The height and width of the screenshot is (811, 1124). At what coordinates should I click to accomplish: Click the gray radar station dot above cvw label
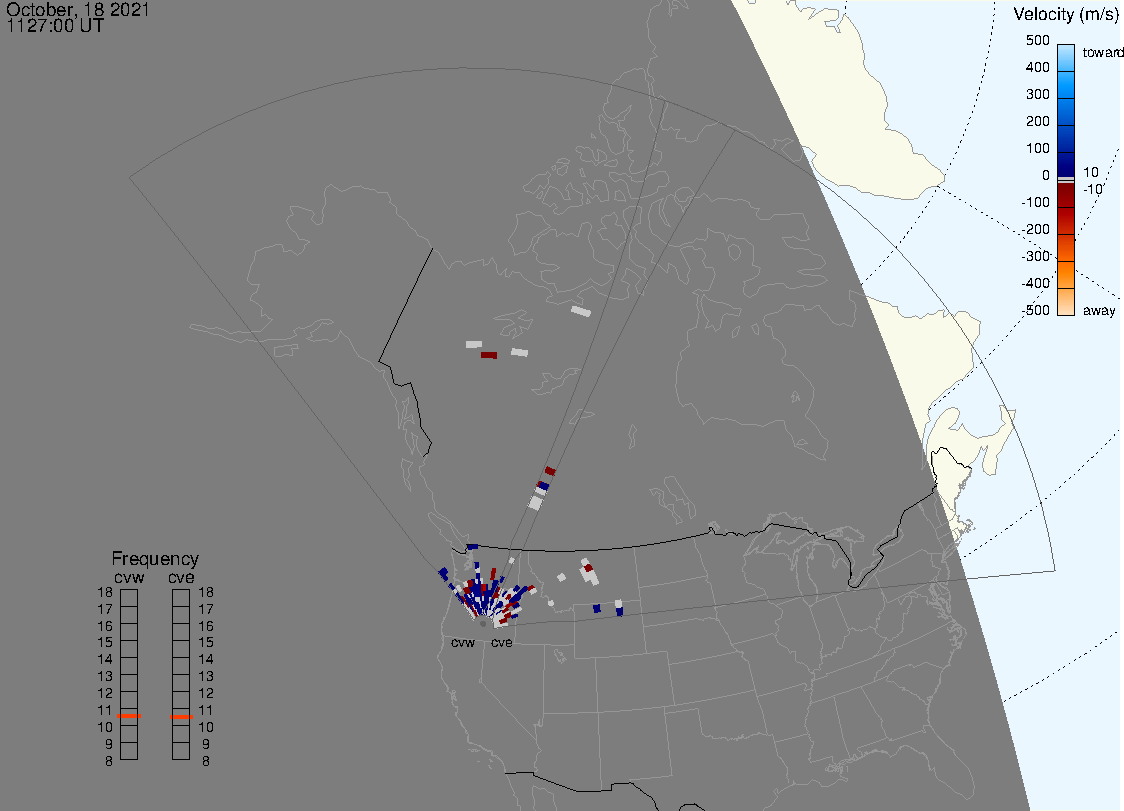click(x=483, y=625)
